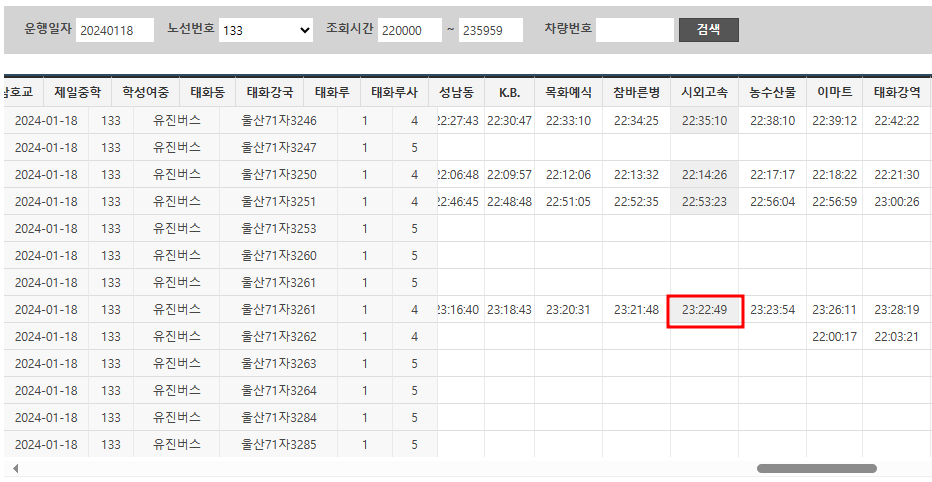
Task: Click the 운행일자 date input field
Action: click(x=114, y=30)
